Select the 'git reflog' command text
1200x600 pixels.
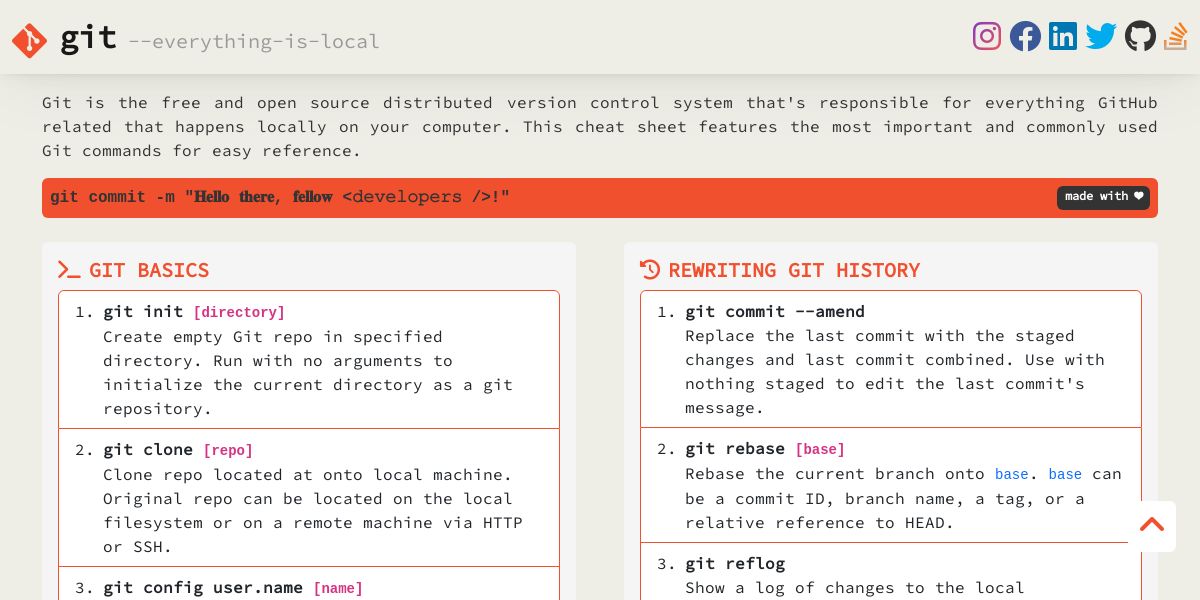pos(735,564)
